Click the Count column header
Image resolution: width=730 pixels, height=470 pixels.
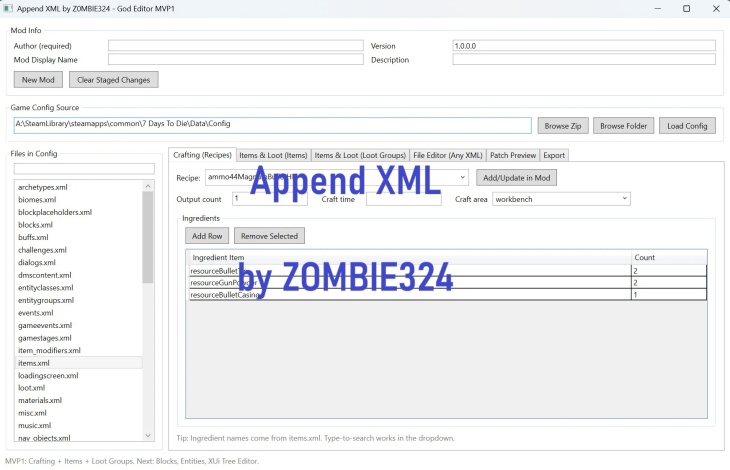click(669, 257)
